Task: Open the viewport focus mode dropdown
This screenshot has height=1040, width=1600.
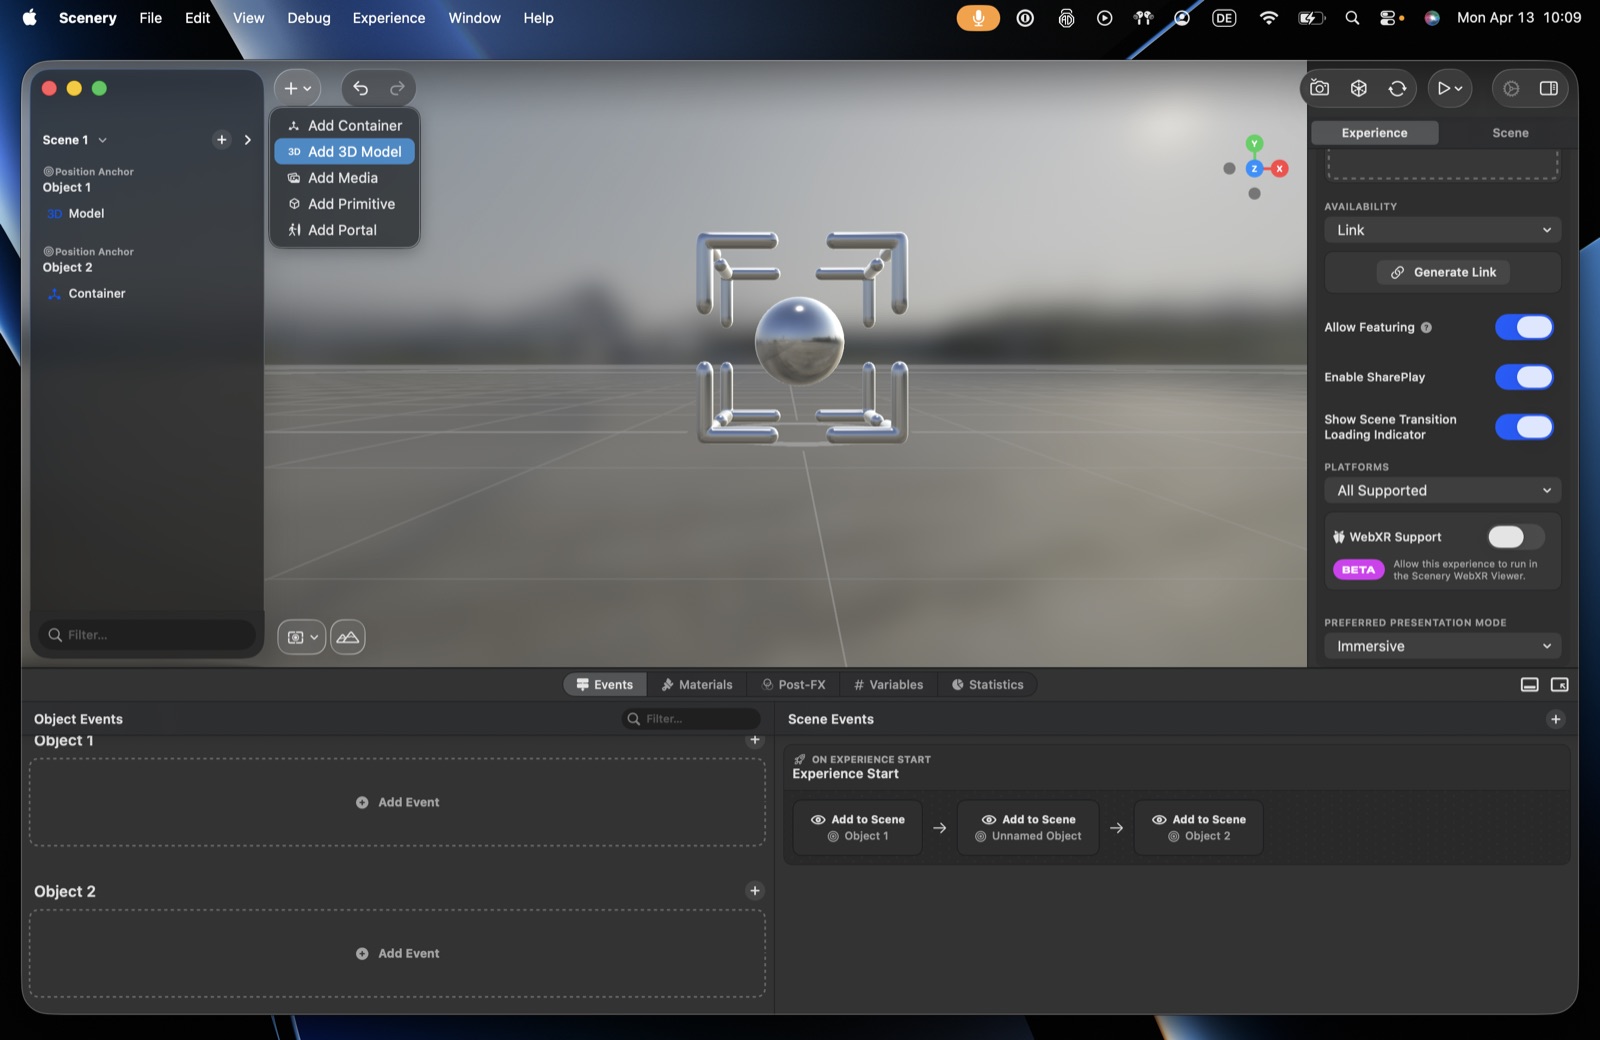Action: (301, 637)
